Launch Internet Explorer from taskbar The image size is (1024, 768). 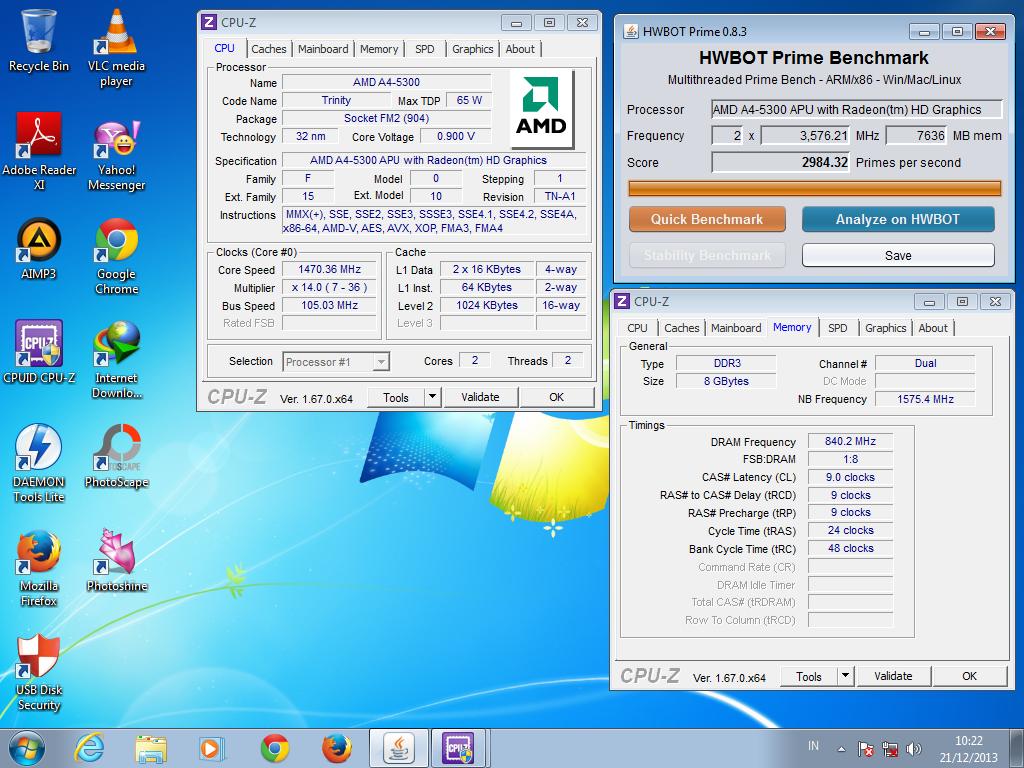tap(89, 748)
